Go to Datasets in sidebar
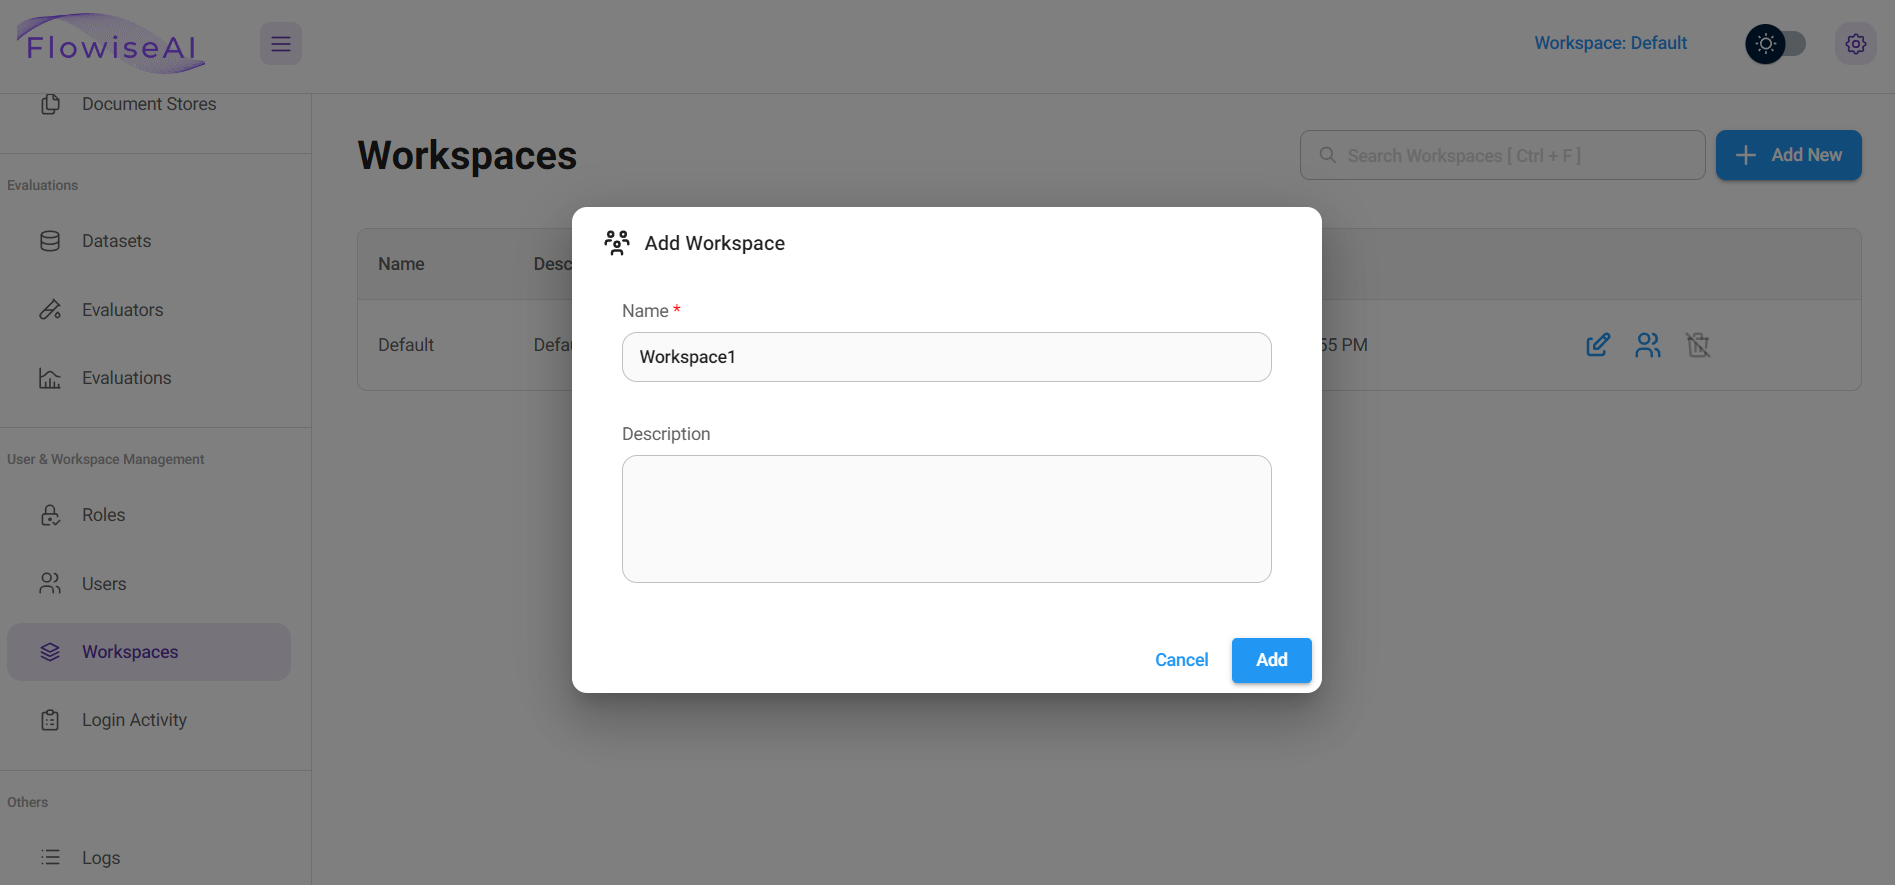The height and width of the screenshot is (885, 1895). click(x=116, y=241)
